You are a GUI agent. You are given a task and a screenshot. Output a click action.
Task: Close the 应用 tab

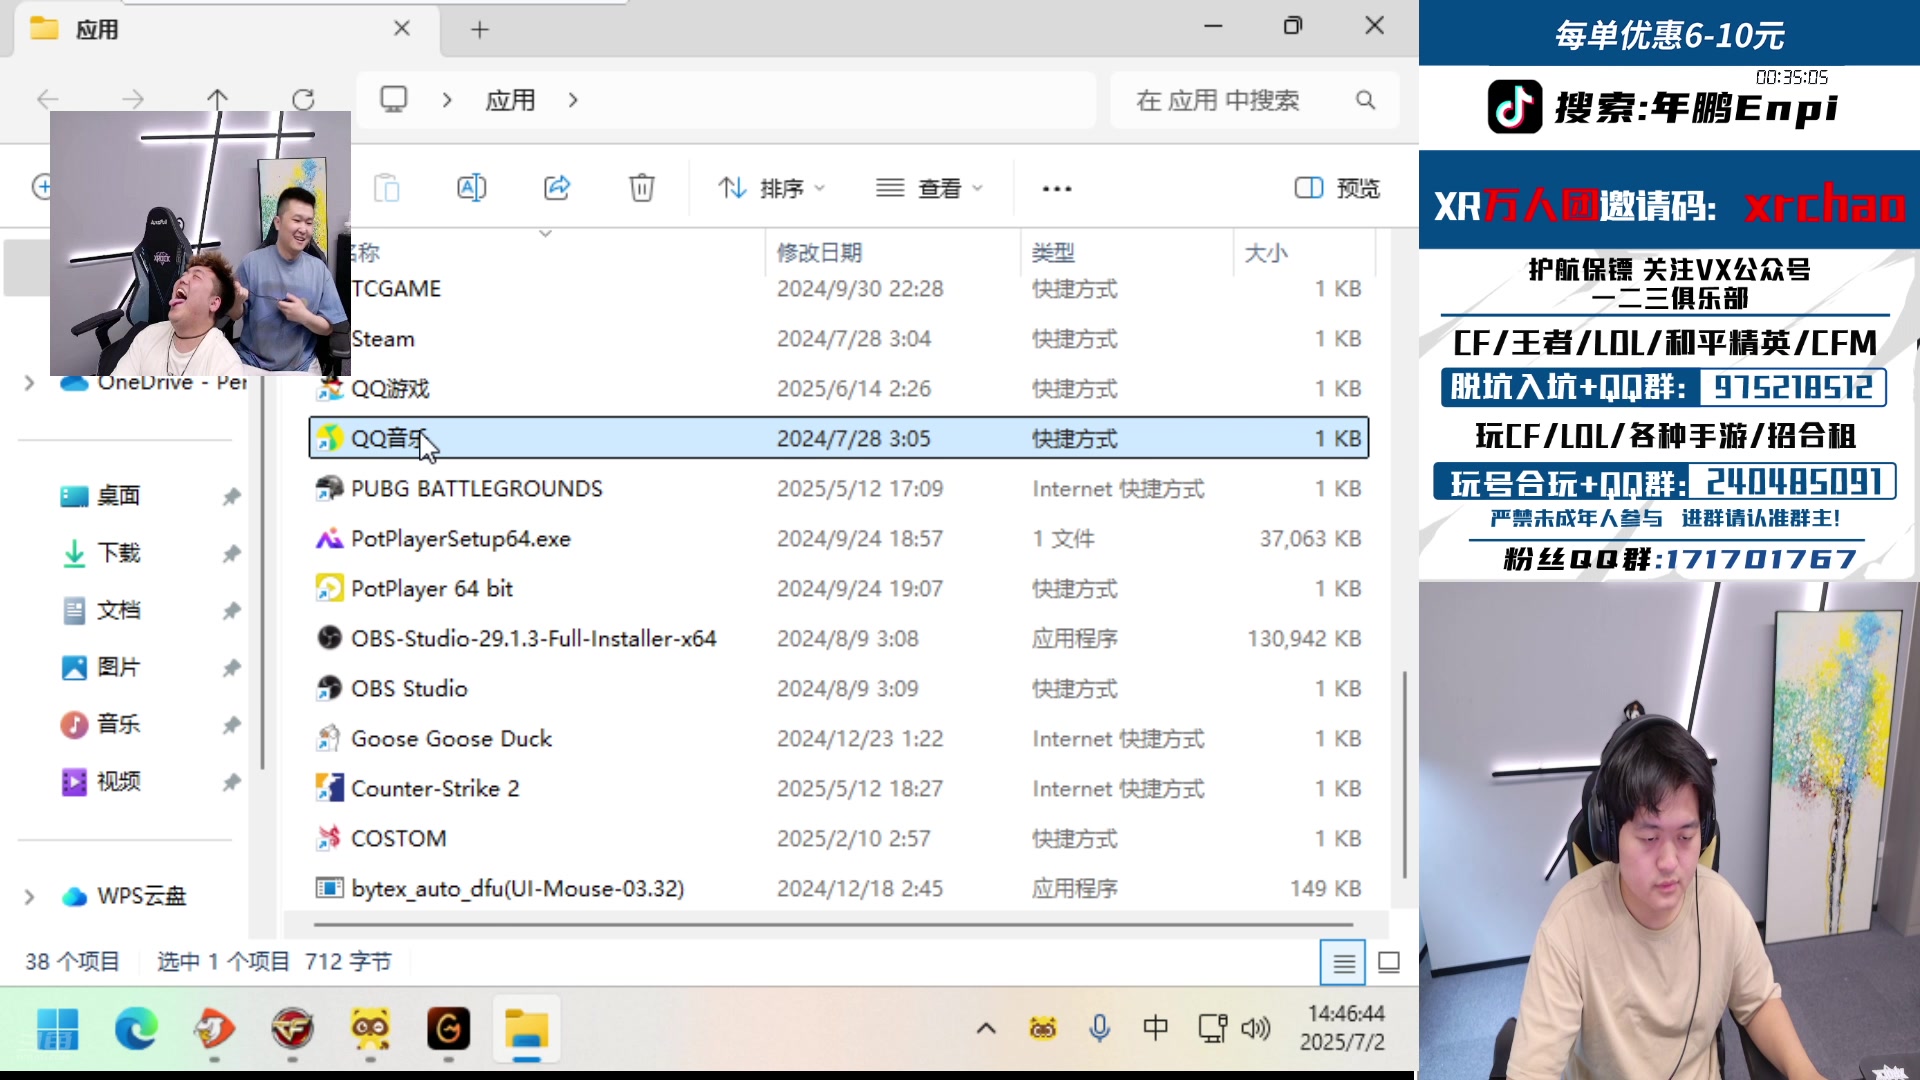(402, 28)
